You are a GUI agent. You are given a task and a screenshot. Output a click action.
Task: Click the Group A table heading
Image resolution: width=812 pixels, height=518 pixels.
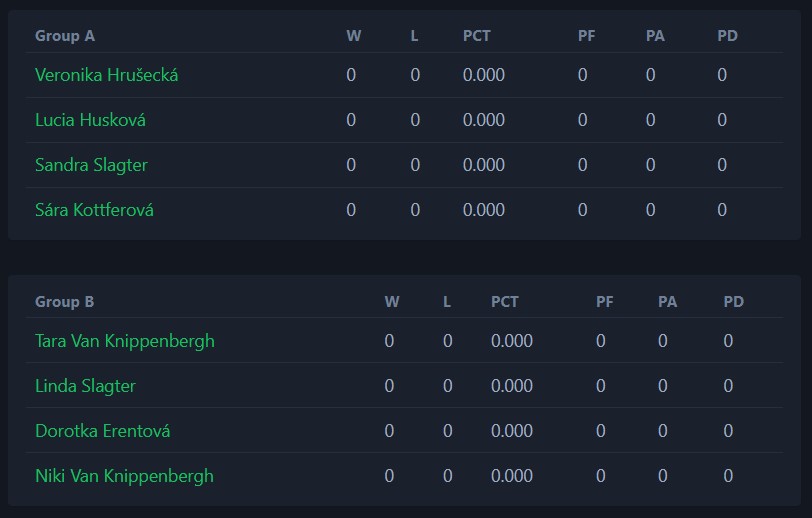(x=65, y=36)
